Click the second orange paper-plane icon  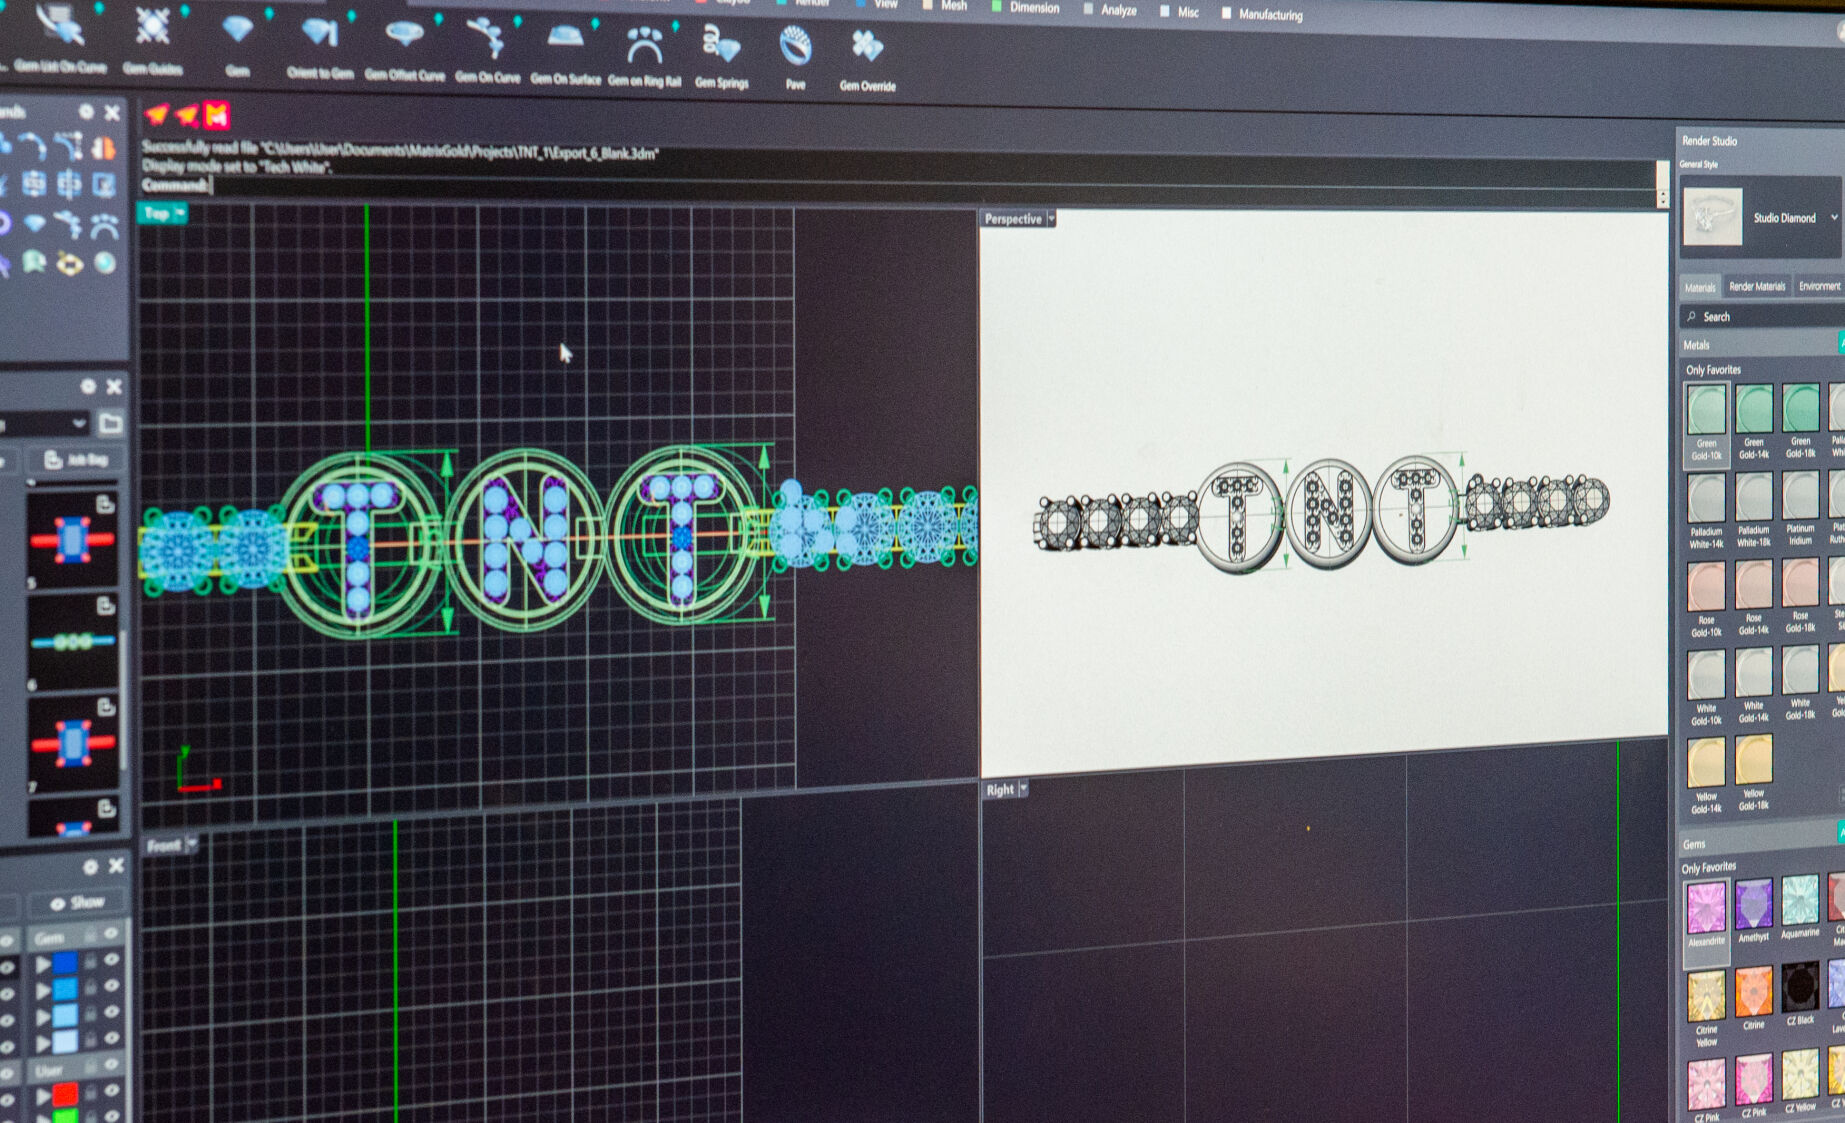point(187,115)
